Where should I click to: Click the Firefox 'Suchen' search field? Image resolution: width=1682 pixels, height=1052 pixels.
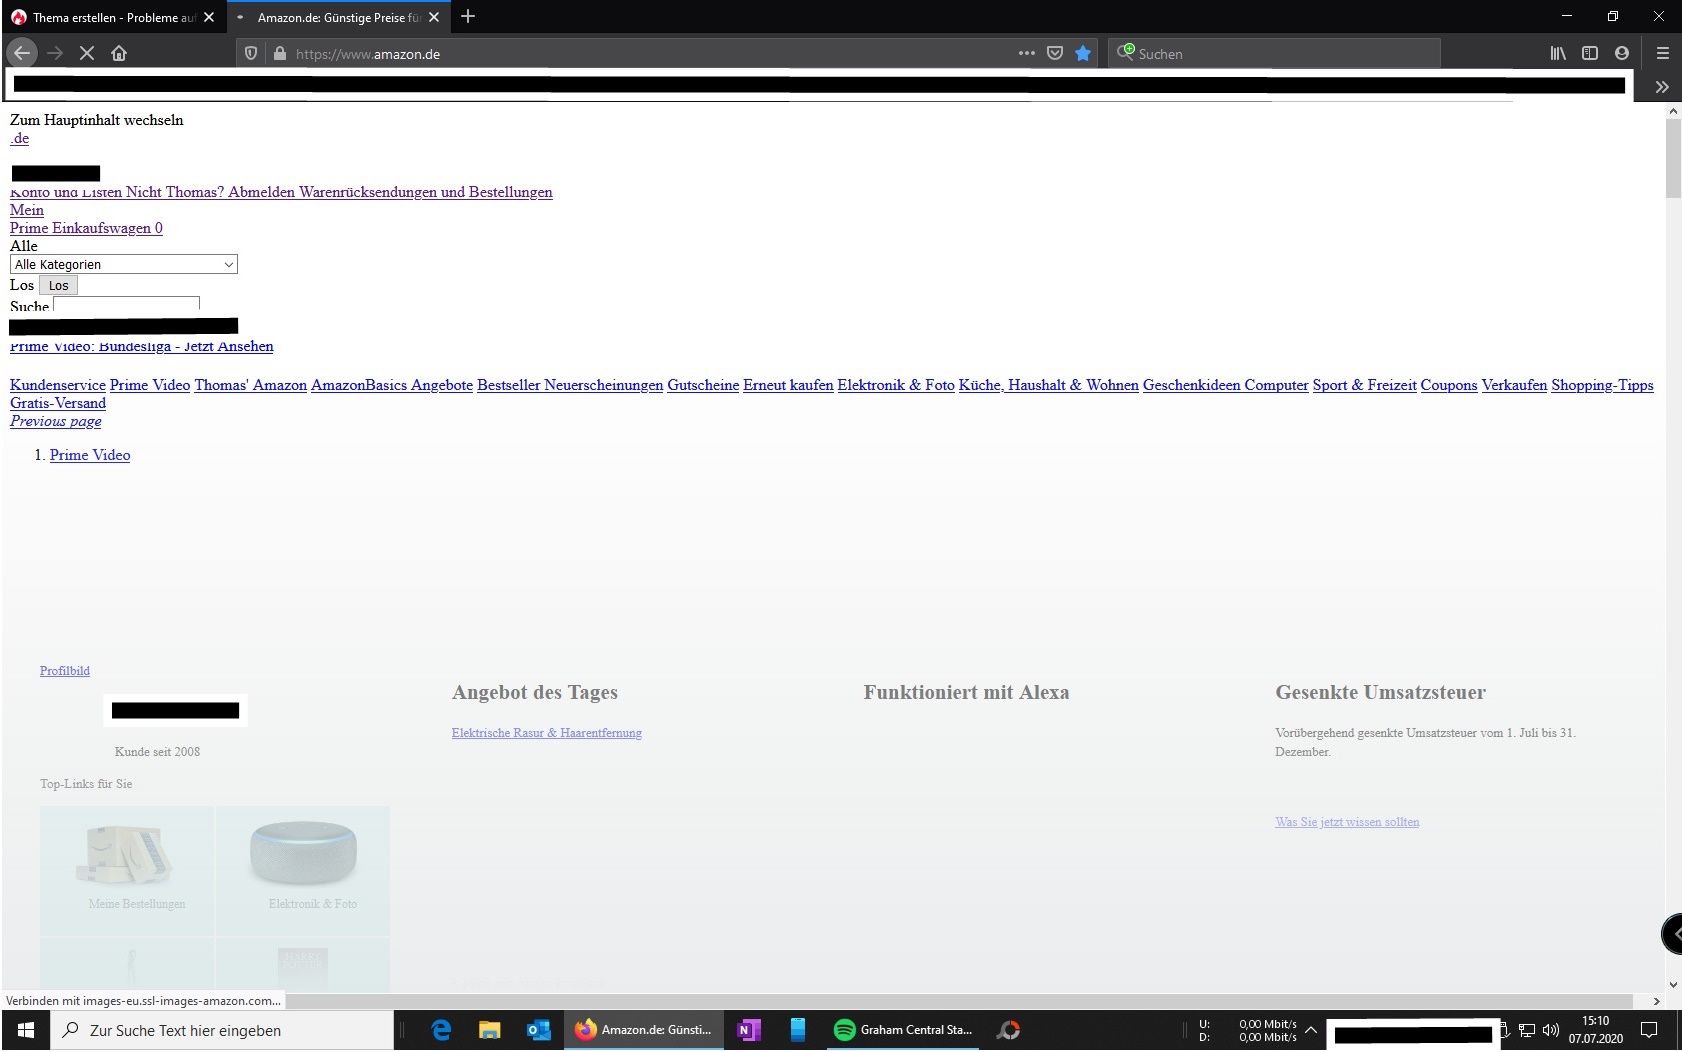pos(1273,54)
